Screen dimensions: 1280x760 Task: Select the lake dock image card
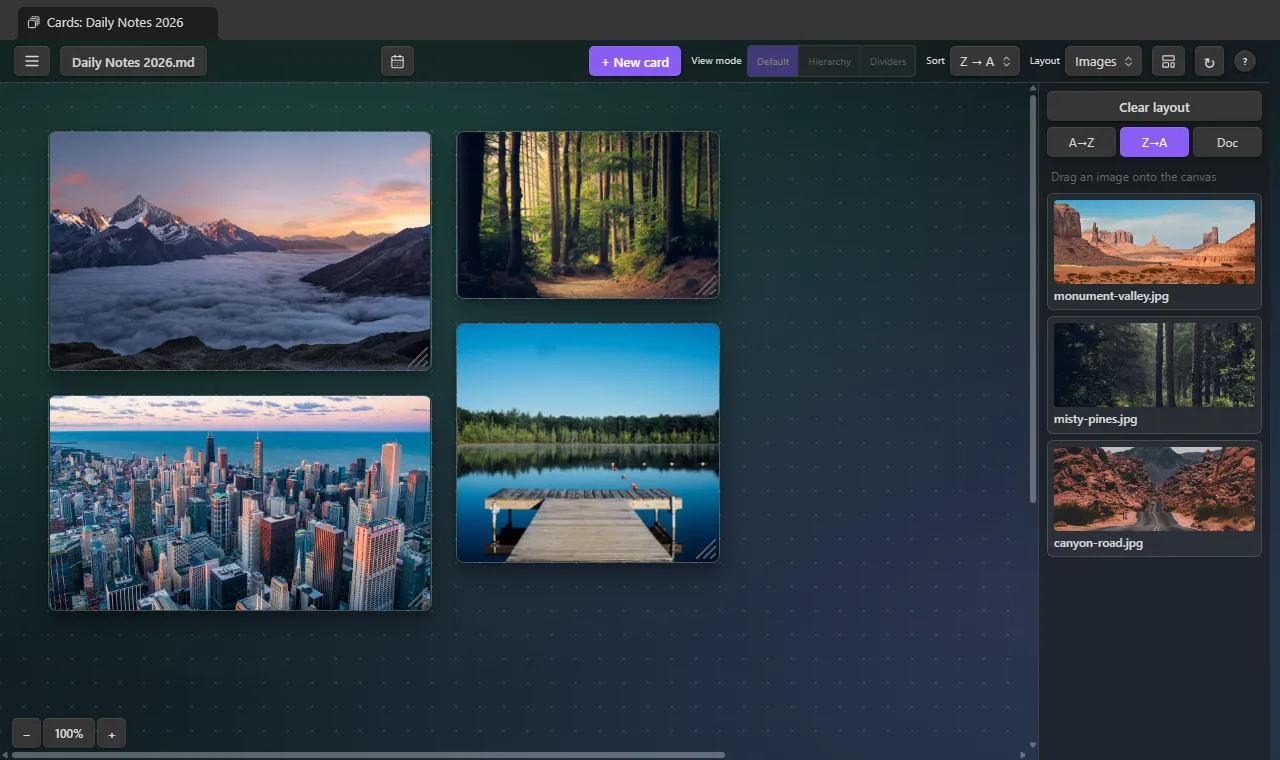[x=588, y=443]
